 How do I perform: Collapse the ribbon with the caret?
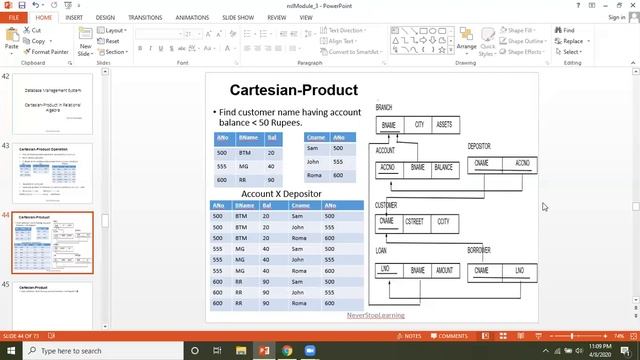pos(633,63)
